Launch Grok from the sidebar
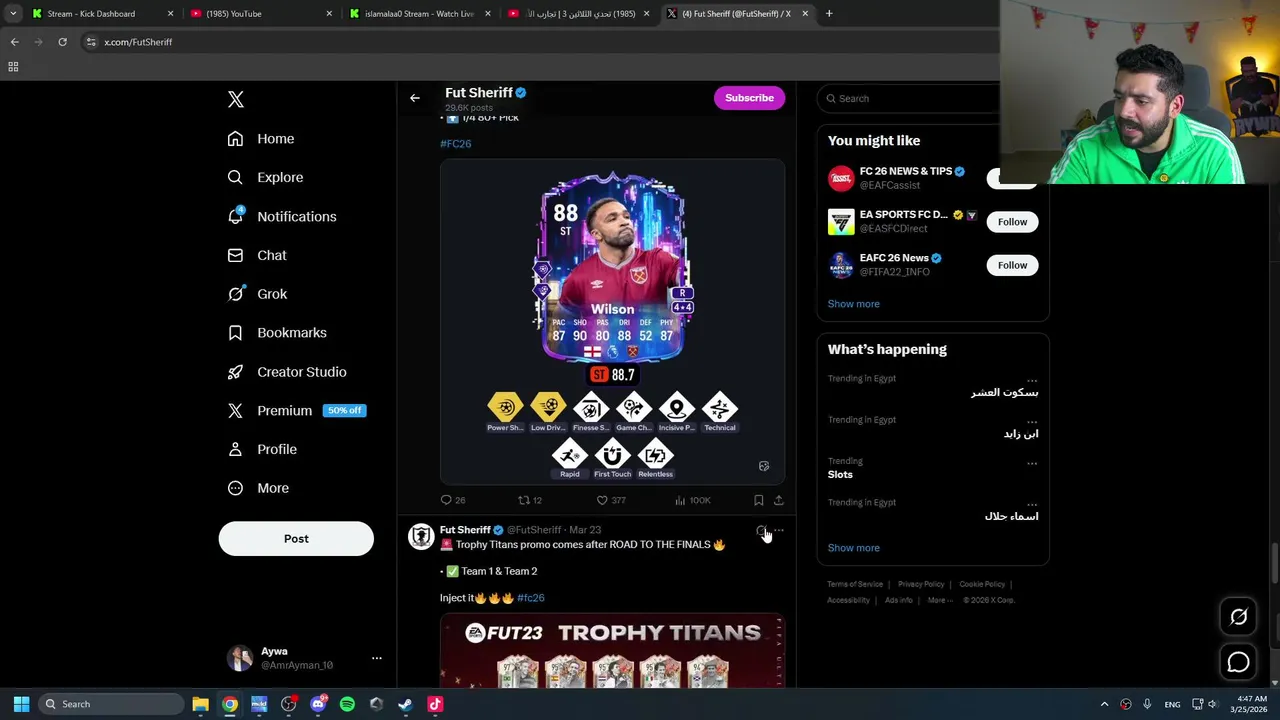The image size is (1280, 720). click(x=257, y=294)
